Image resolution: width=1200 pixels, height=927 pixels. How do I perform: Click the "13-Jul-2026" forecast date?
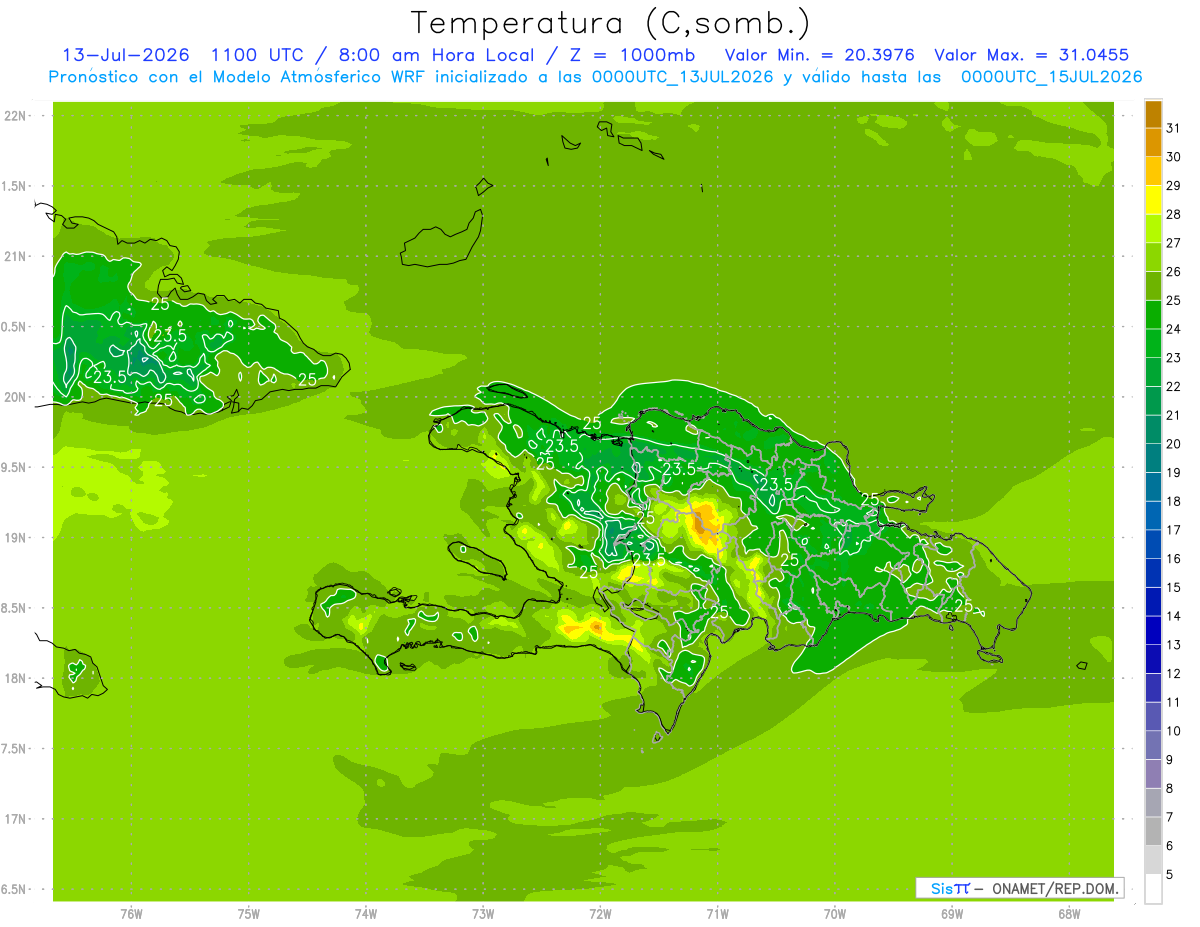coord(128,55)
